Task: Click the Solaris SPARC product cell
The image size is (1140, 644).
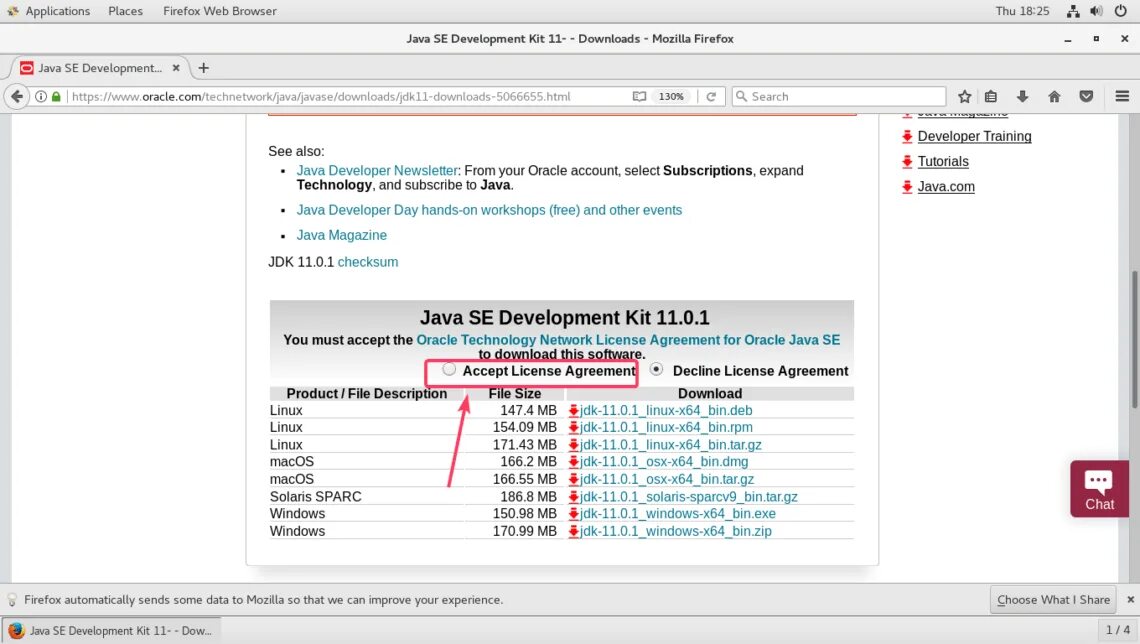Action: click(316, 497)
